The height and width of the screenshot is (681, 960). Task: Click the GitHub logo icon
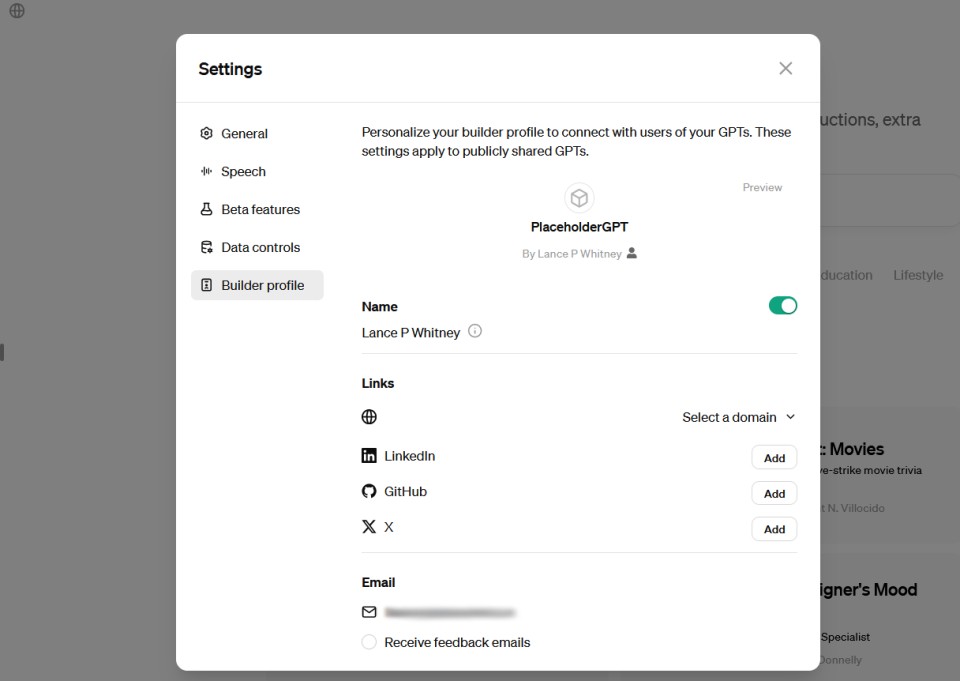[369, 492]
